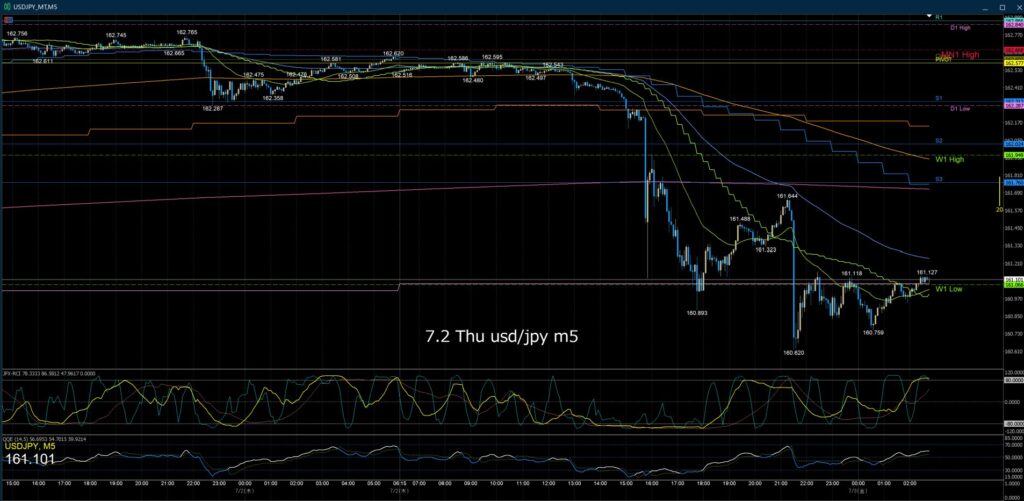Maximize the USDJPY chart window
Viewport: 1024px width, 501px height.
tap(1002, 7)
